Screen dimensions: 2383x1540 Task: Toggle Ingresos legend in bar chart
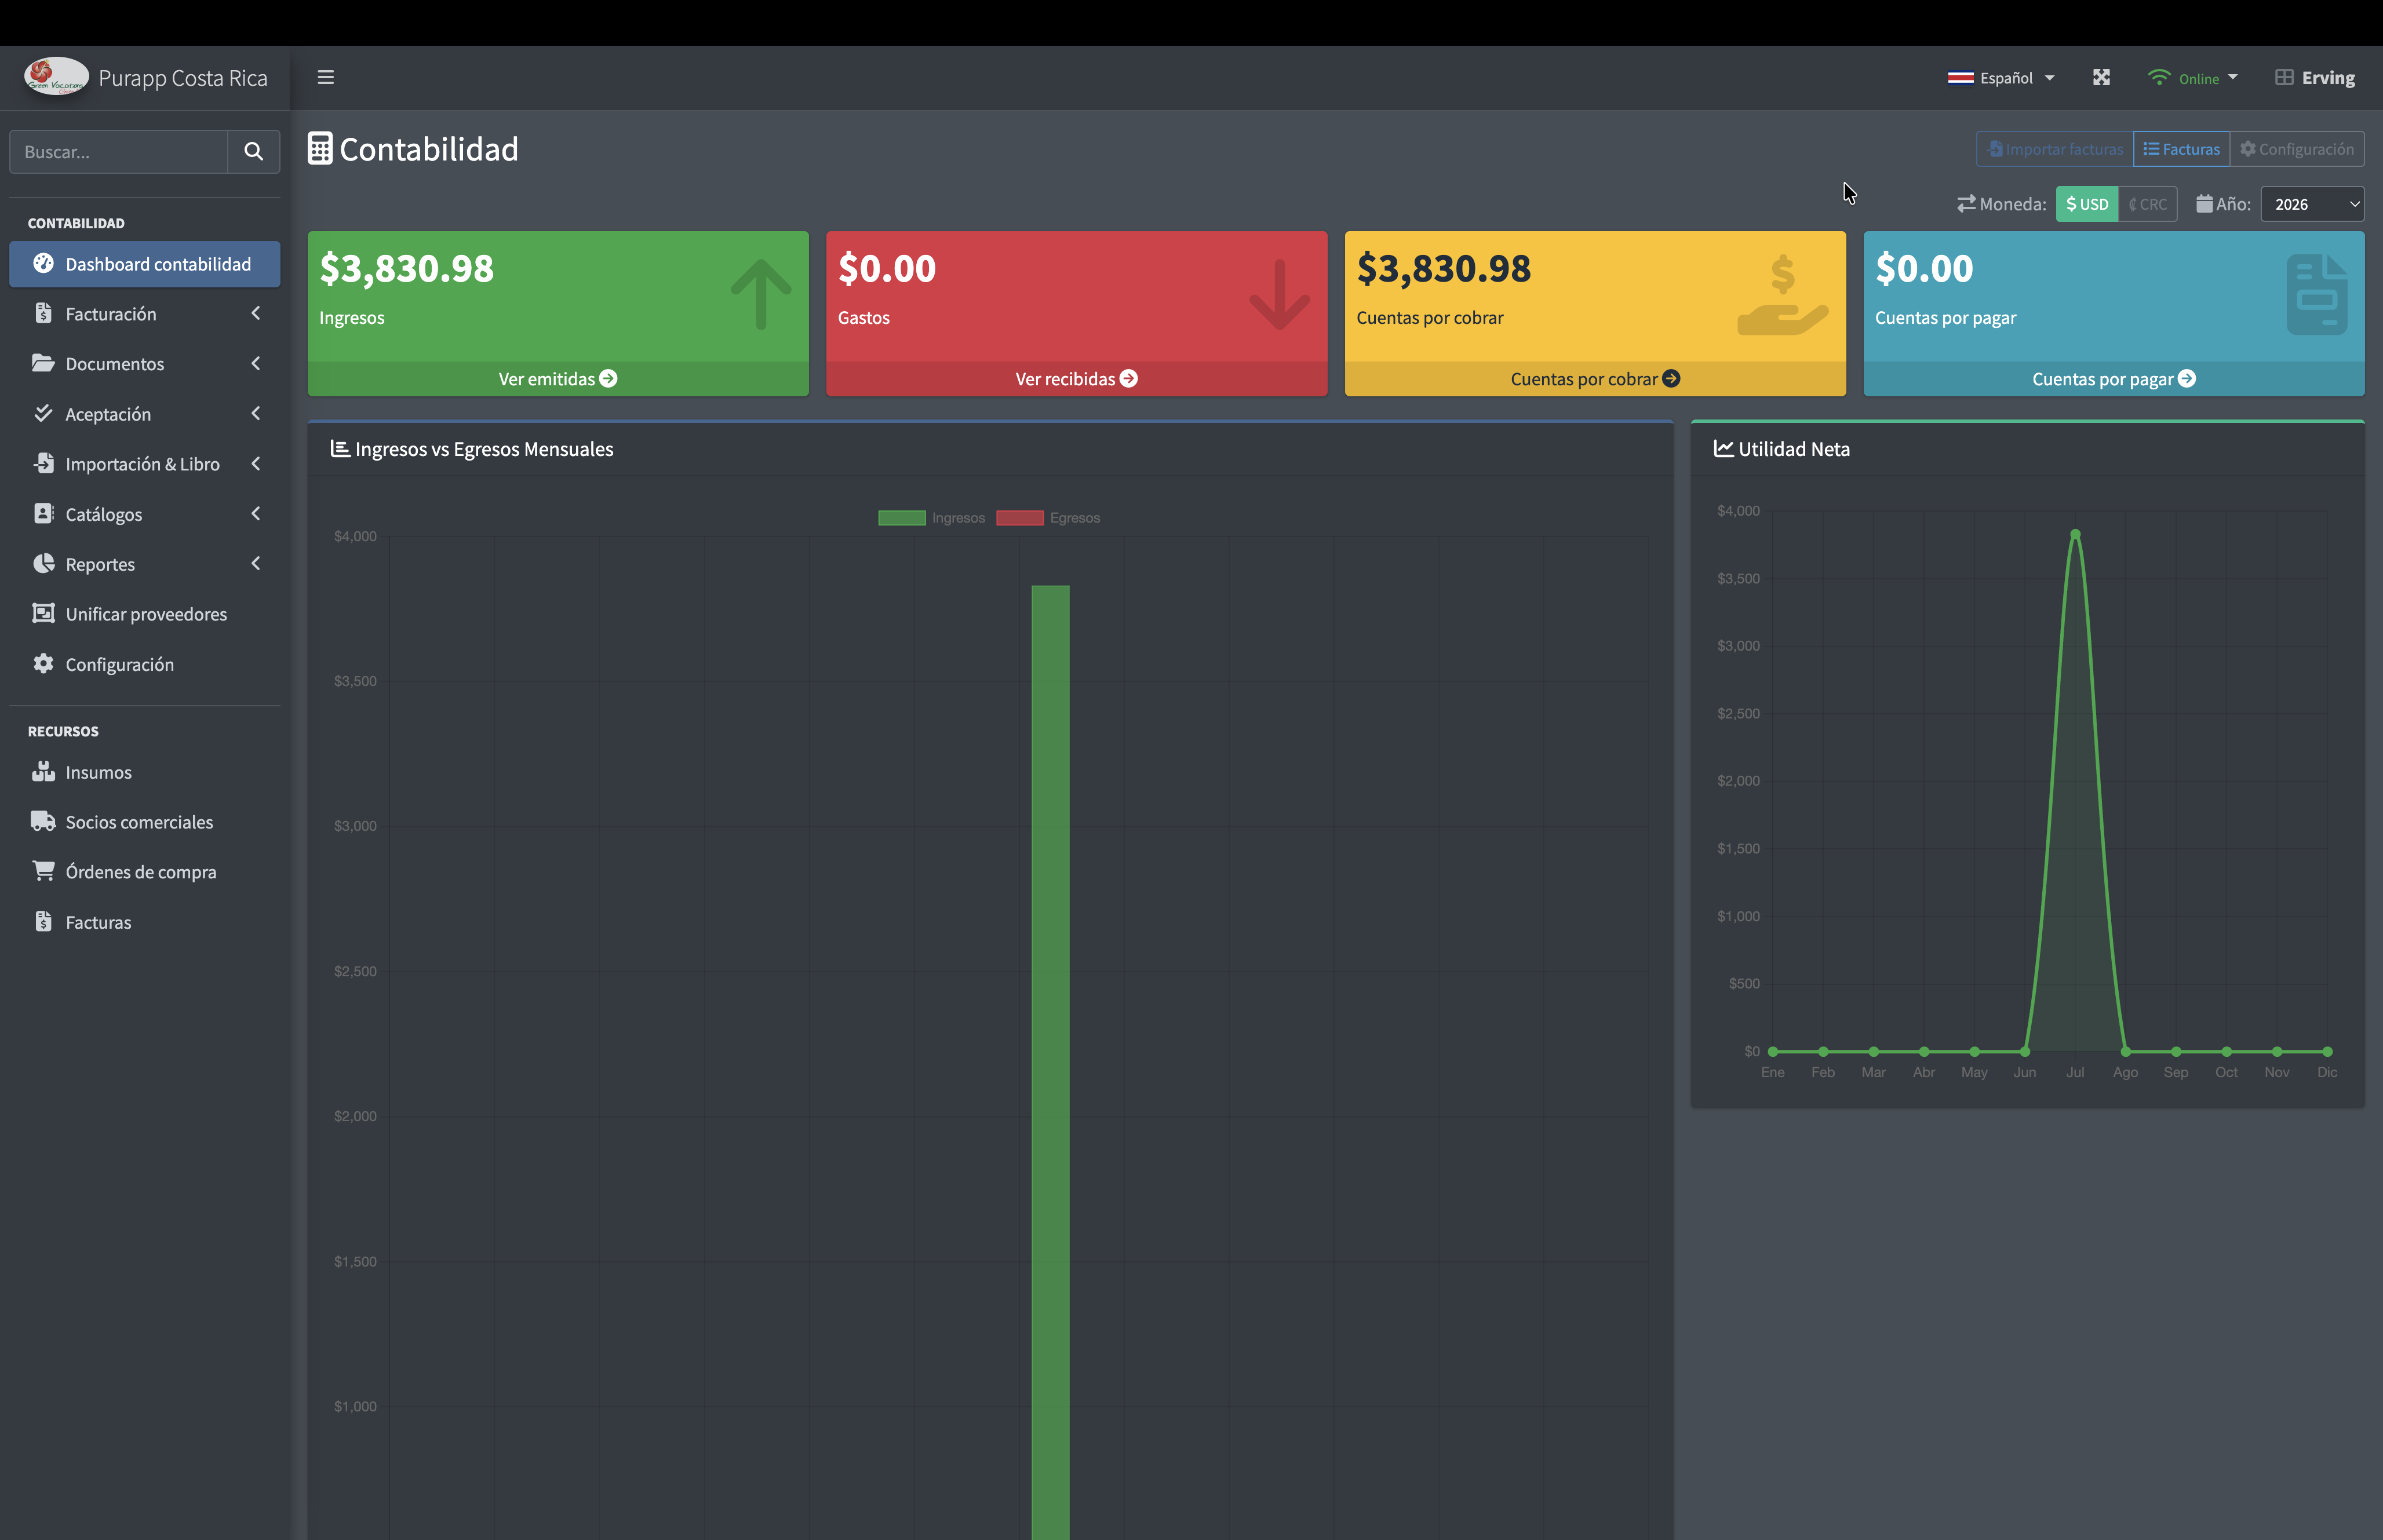click(x=932, y=518)
